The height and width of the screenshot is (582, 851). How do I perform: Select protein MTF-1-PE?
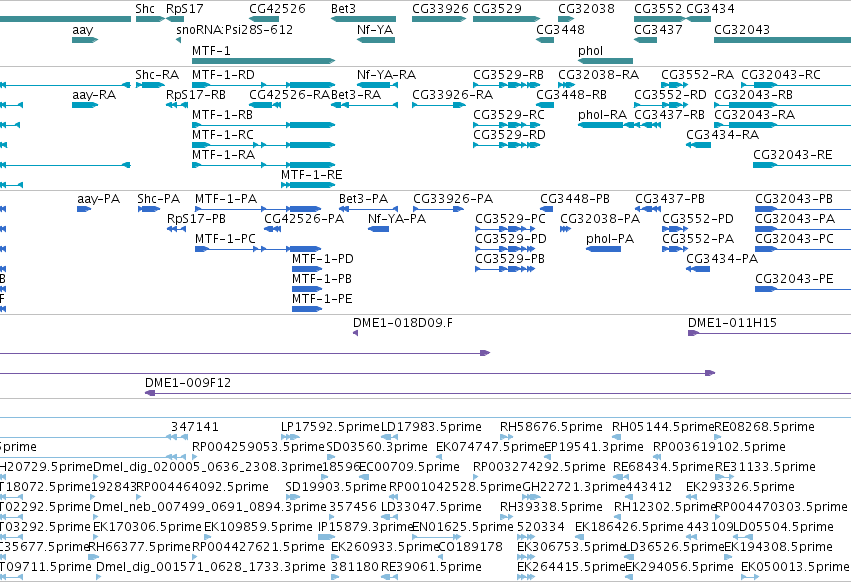(x=307, y=309)
